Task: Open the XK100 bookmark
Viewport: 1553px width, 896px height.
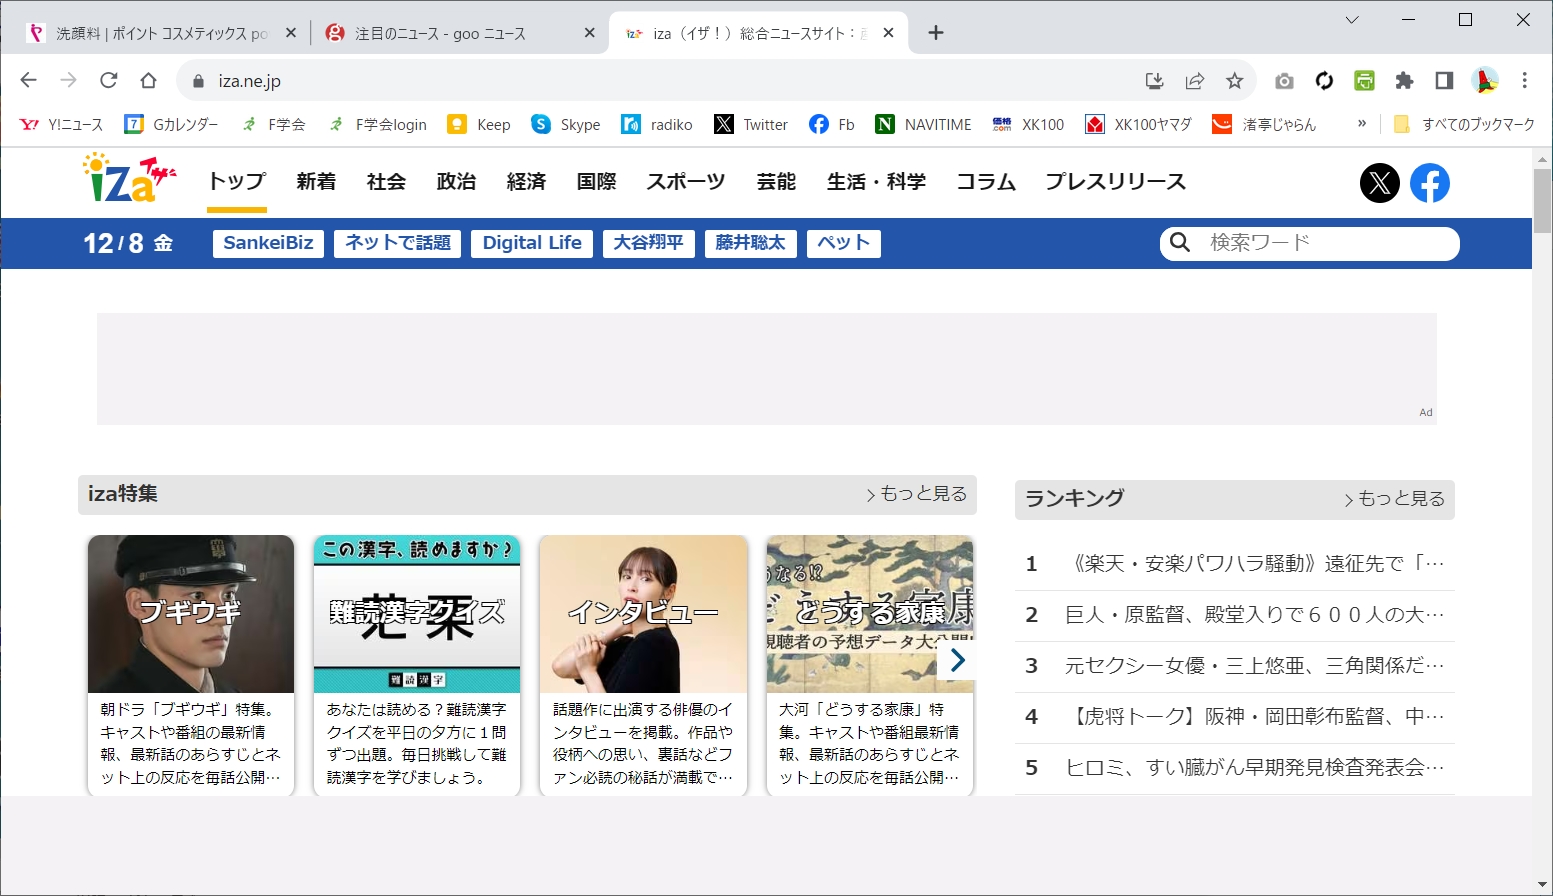Action: click(1028, 124)
